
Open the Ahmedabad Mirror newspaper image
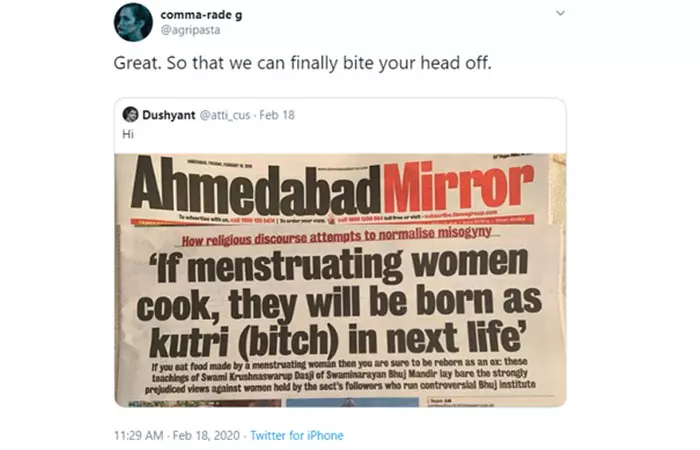click(340, 280)
